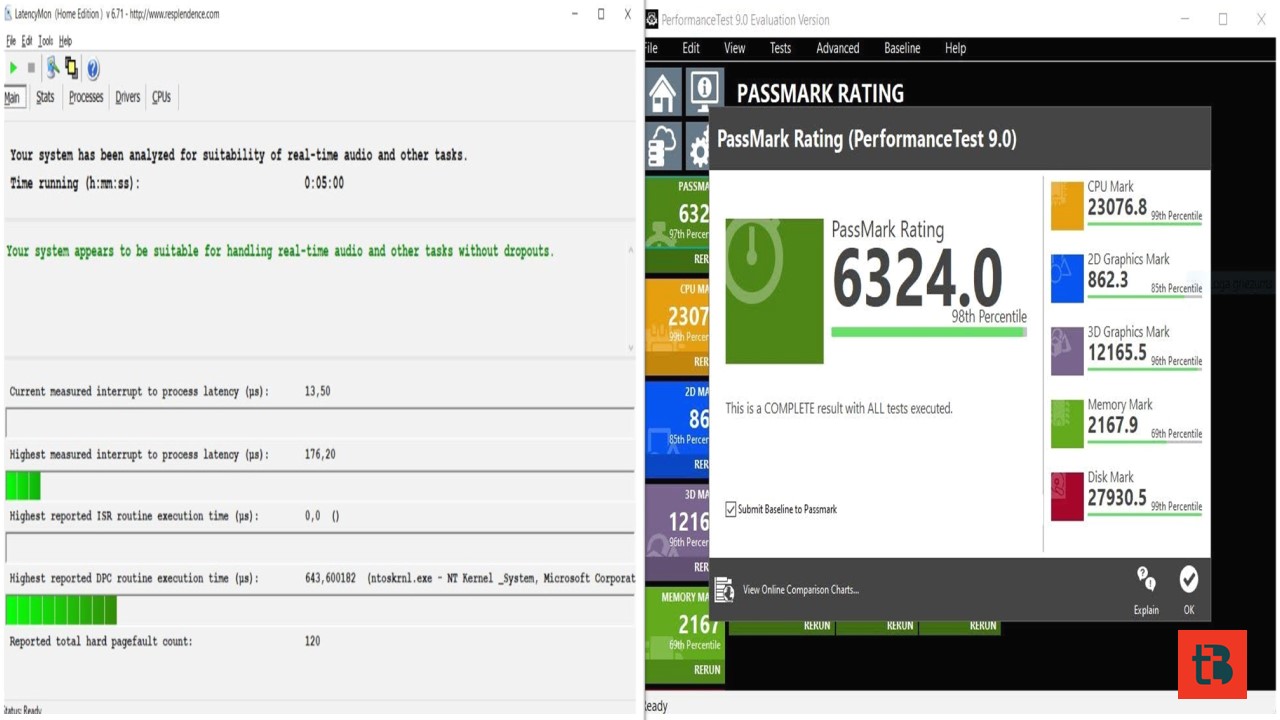
Task: Click the green Memory Mark icon
Action: point(1067,424)
